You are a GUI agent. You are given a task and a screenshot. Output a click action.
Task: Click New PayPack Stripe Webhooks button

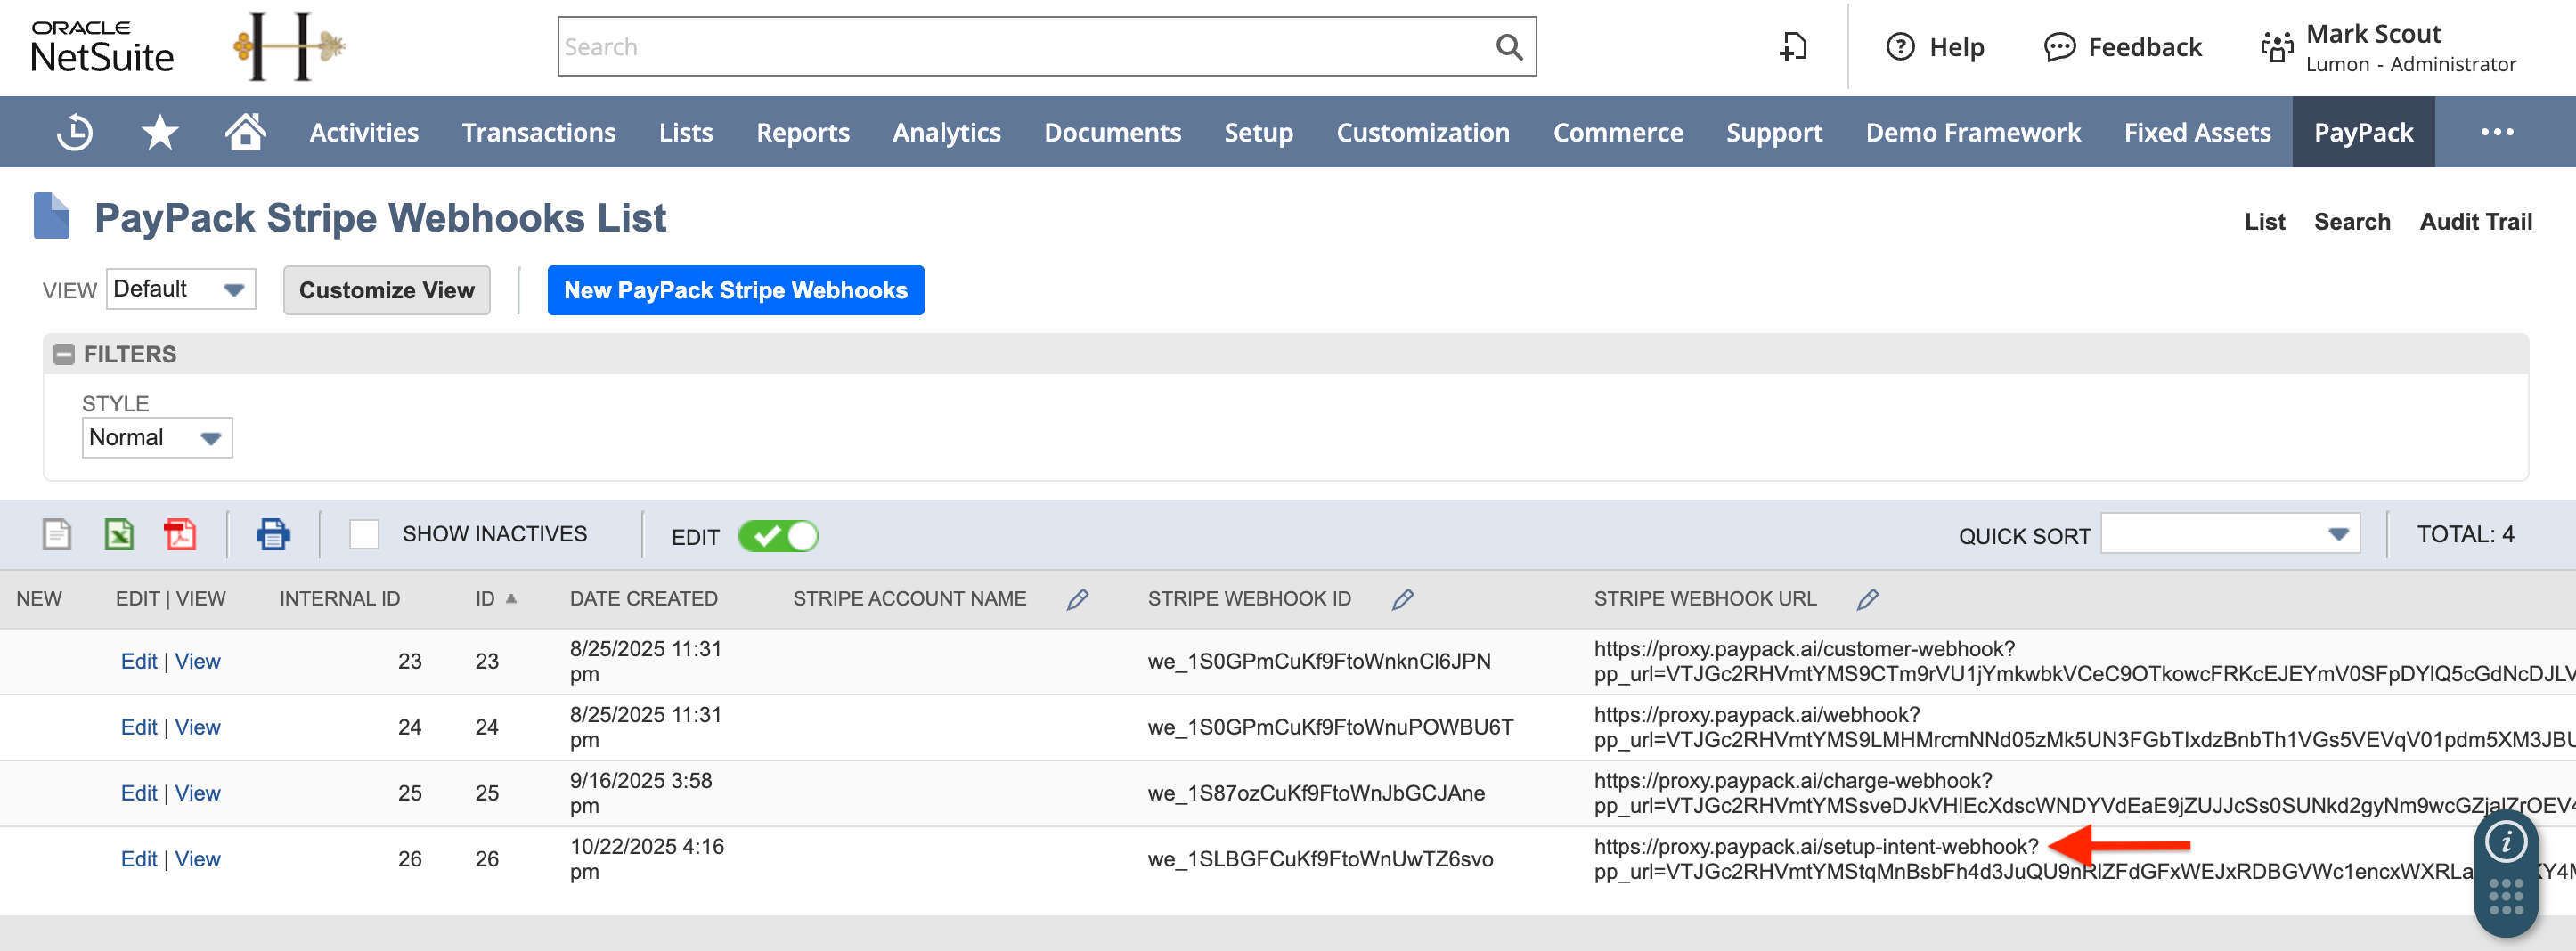(735, 290)
